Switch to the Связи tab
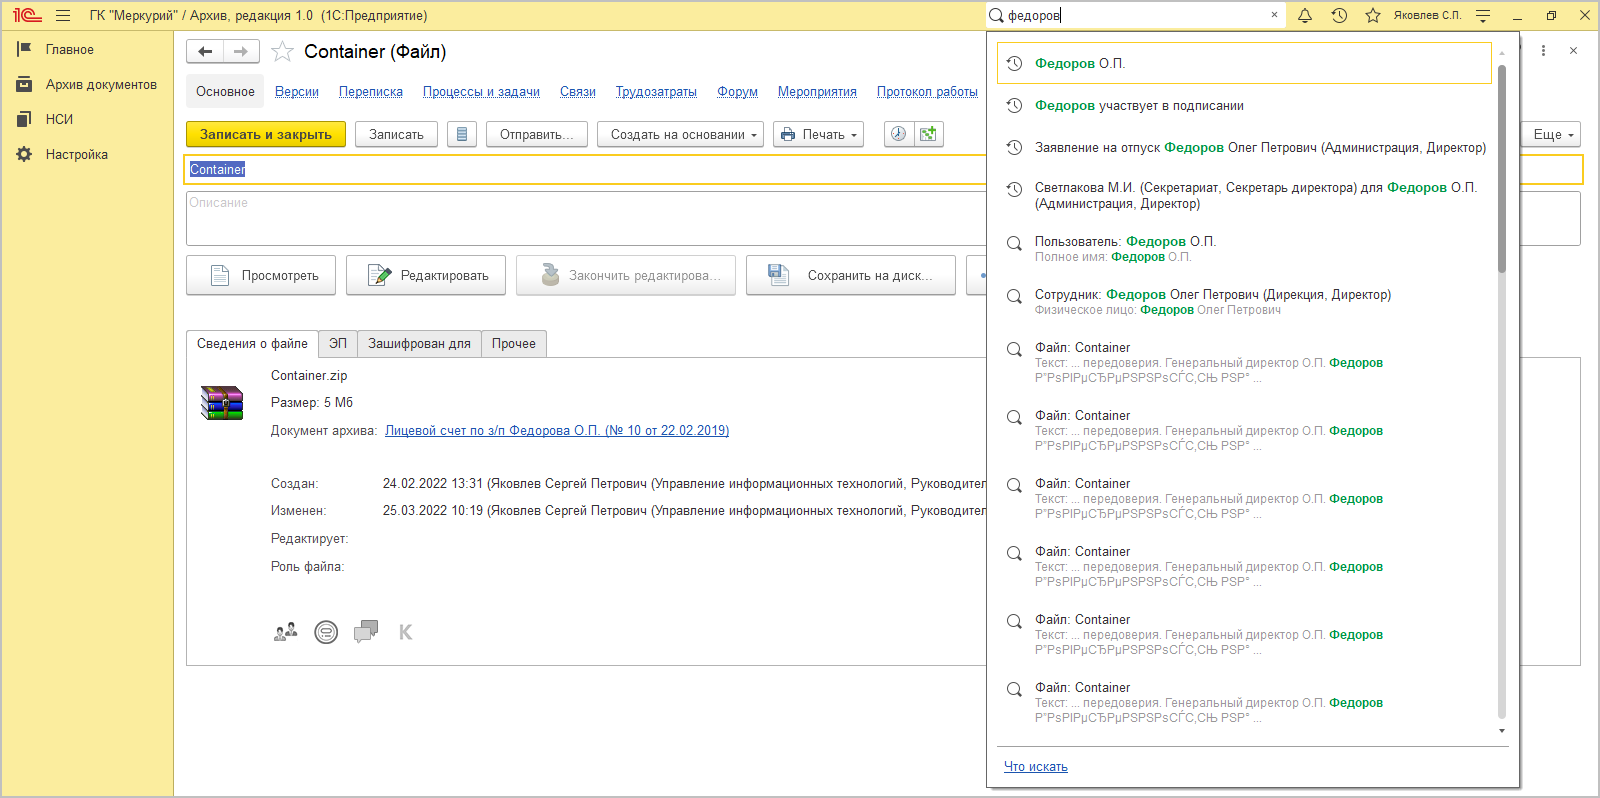The image size is (1600, 798). (578, 91)
